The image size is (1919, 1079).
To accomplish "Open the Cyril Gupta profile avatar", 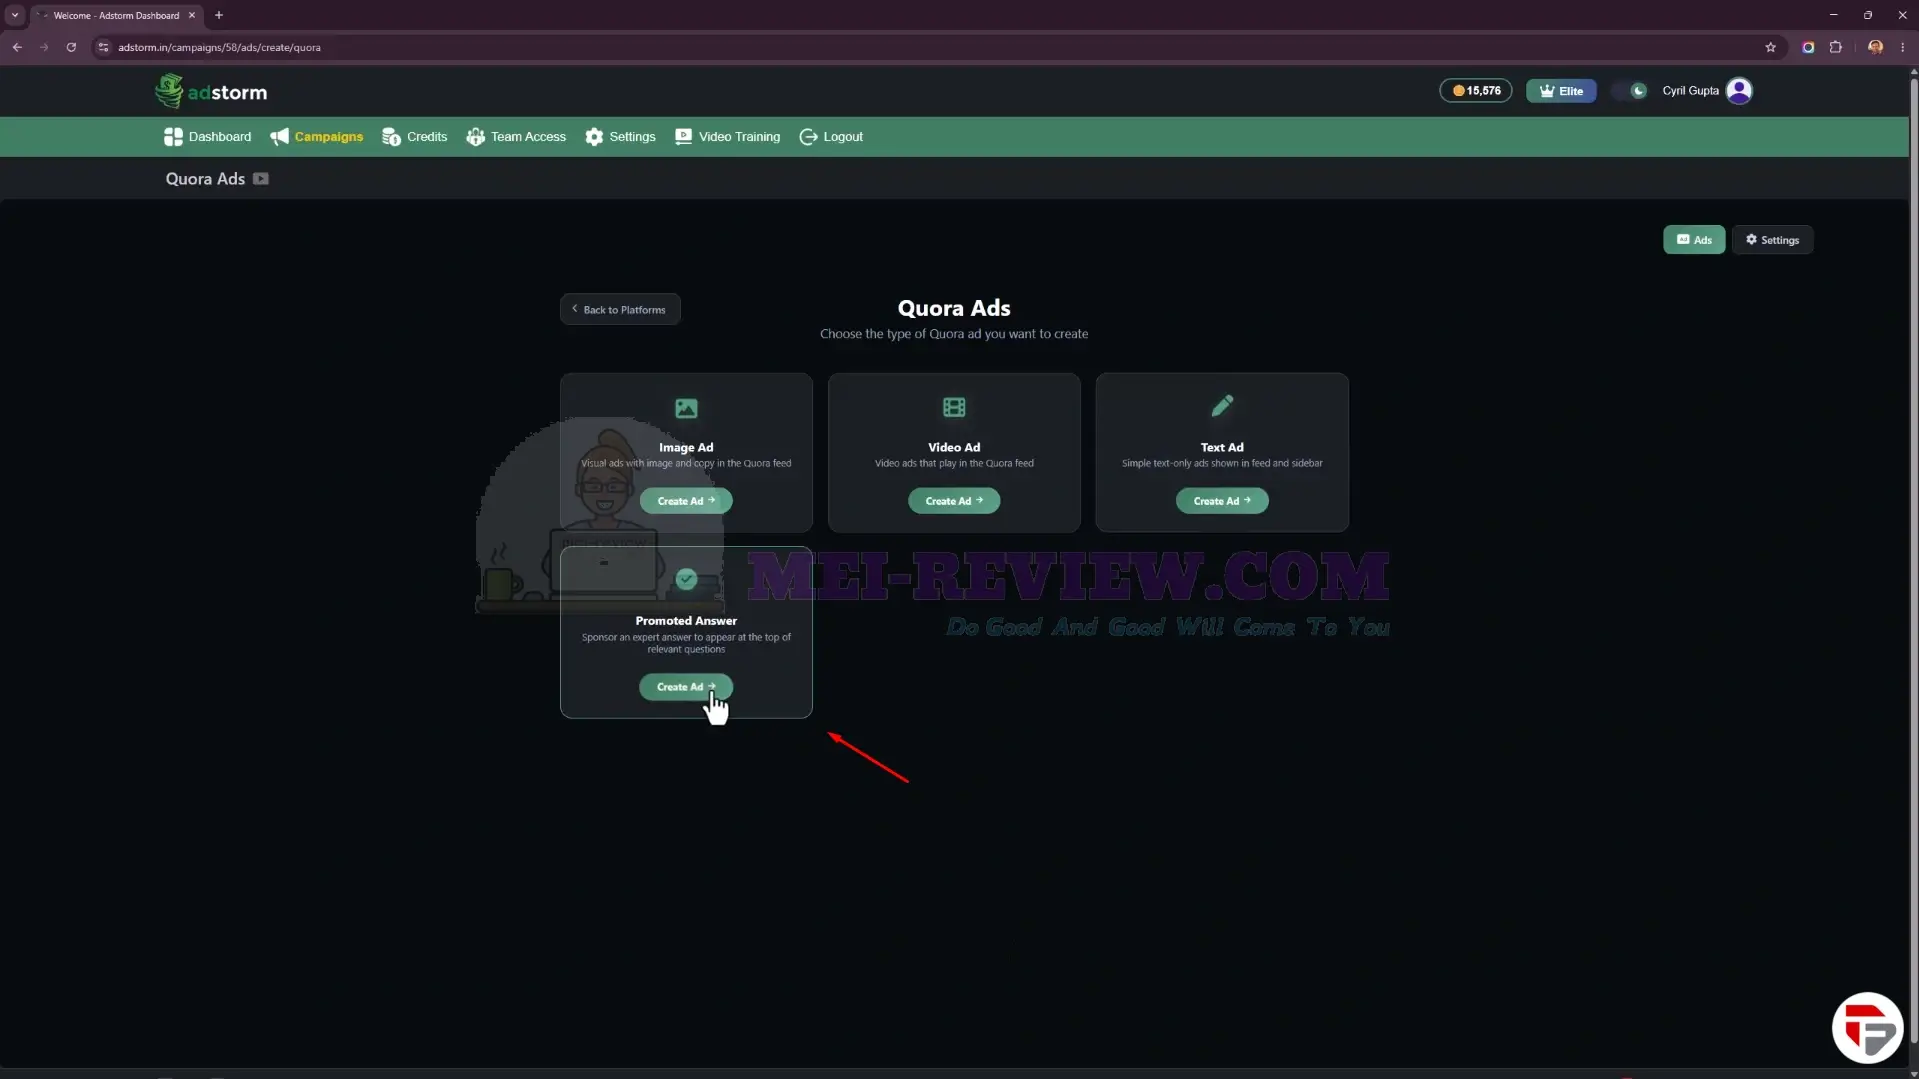I will (1739, 91).
